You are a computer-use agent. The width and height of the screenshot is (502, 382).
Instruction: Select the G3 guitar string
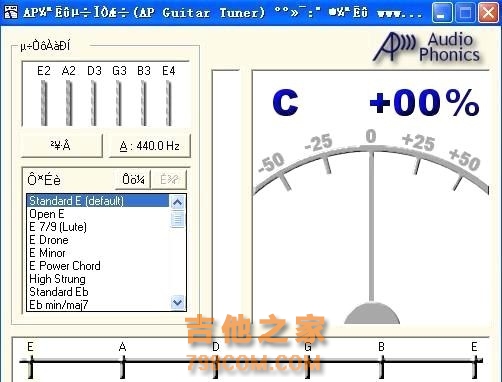point(119,103)
